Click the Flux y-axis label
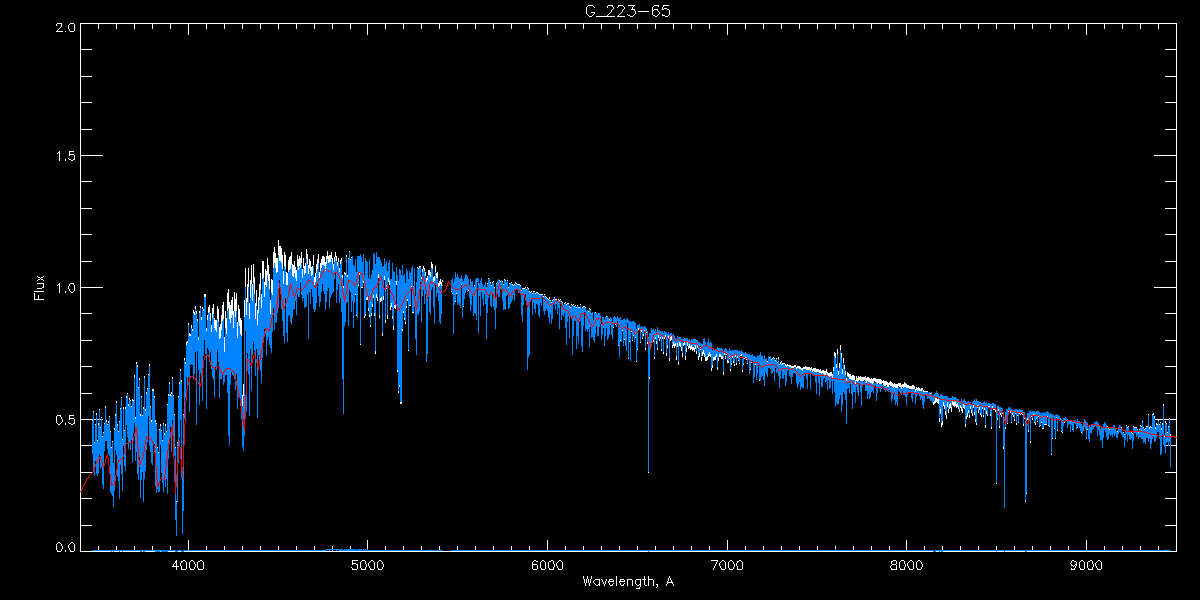This screenshot has height=600, width=1200. (40, 288)
